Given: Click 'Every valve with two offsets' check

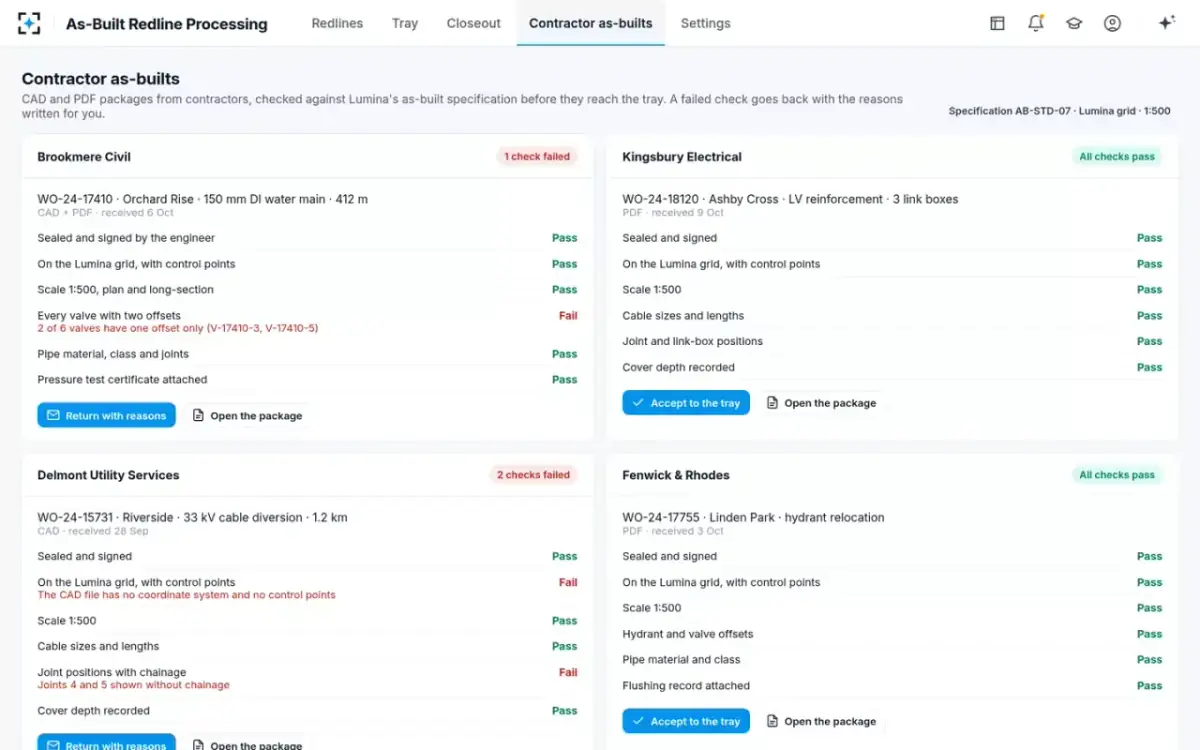Looking at the screenshot, I should (109, 315).
